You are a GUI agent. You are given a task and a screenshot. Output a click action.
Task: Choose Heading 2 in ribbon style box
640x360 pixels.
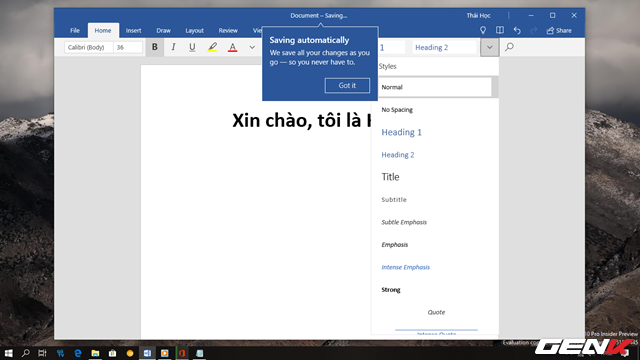(444, 47)
